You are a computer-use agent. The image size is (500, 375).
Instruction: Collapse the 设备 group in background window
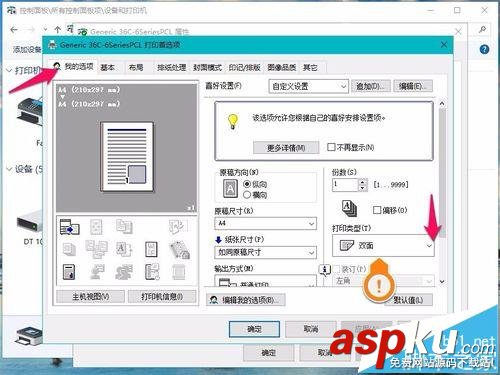point(9,169)
